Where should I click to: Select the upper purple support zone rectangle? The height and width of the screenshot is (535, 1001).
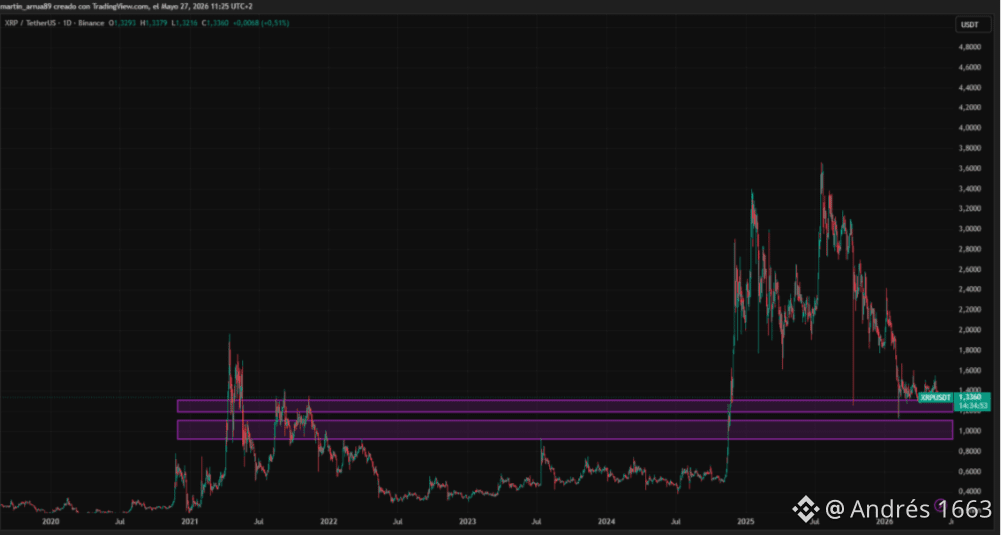tap(564, 406)
